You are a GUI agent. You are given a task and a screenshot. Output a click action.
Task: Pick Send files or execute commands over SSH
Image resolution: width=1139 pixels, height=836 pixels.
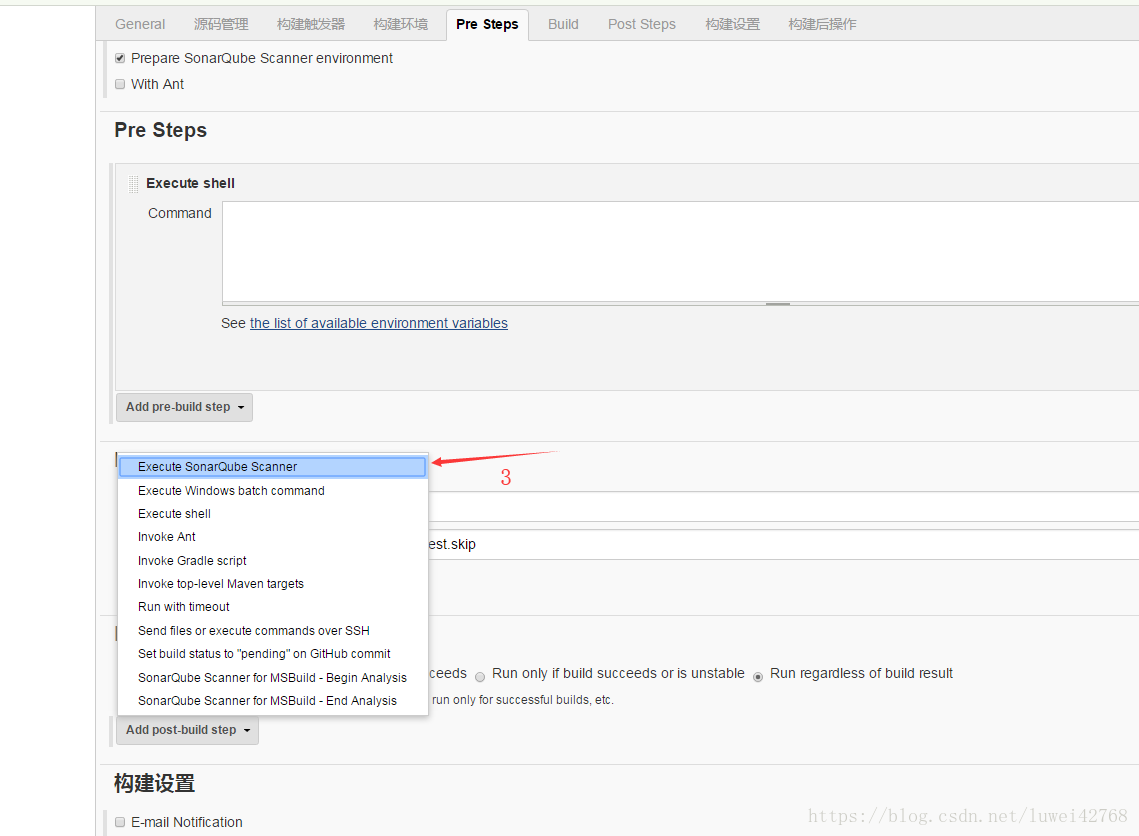coord(272,630)
